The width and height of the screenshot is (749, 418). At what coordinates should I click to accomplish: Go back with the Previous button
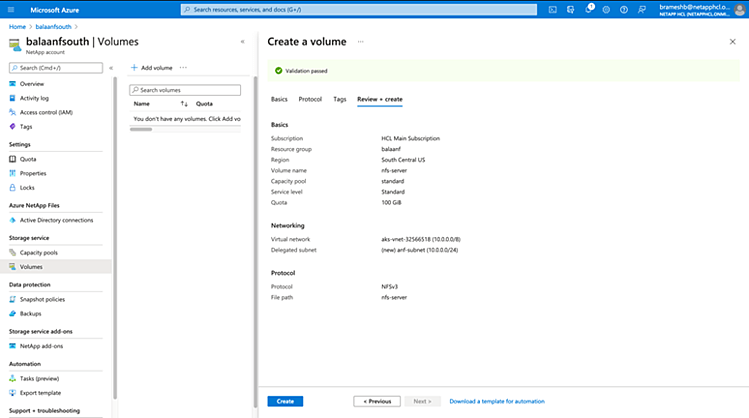tap(377, 401)
